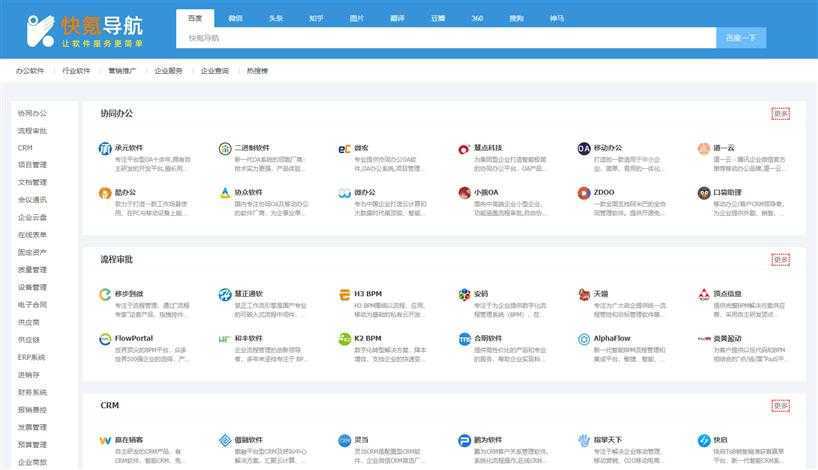The image size is (818, 470).
Task: Click the AlphaFlow icon
Action: (x=584, y=339)
